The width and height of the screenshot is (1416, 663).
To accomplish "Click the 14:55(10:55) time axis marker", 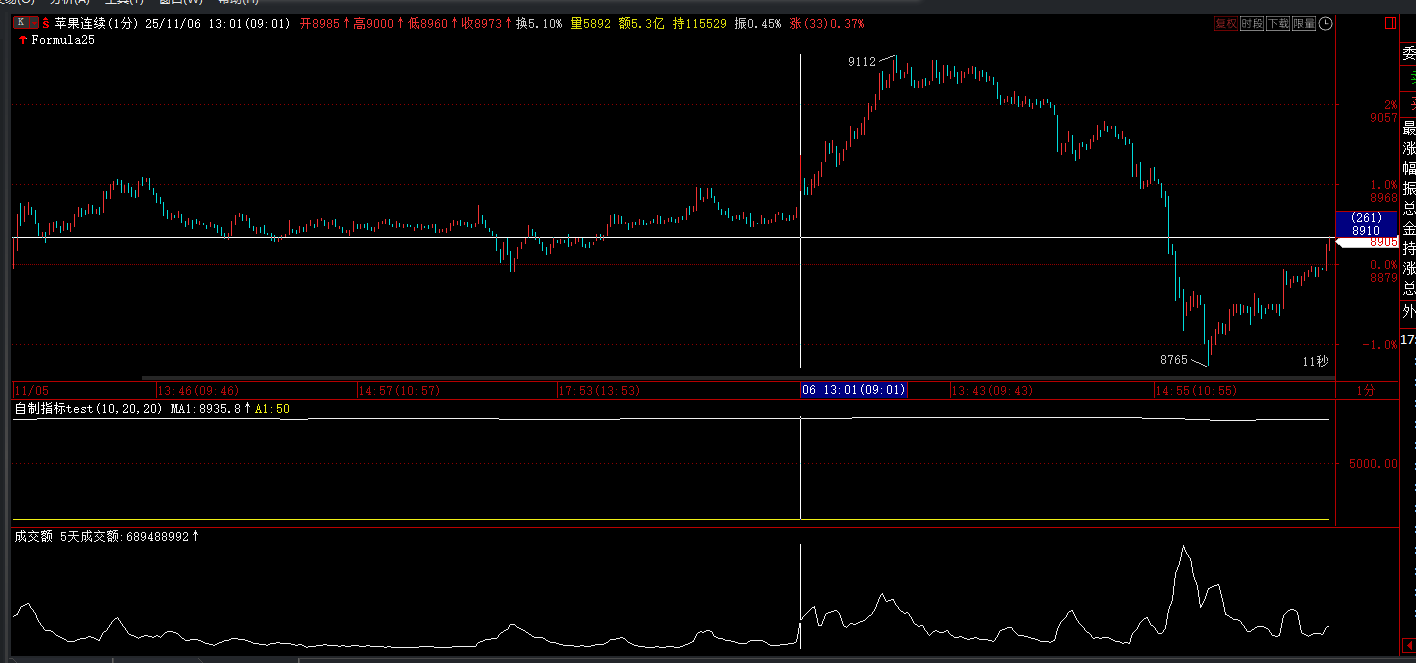I will pos(1195,390).
